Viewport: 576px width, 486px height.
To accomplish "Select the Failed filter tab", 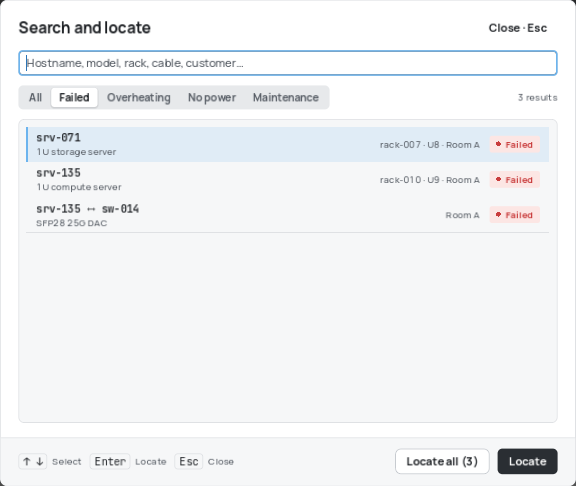I will tap(74, 97).
